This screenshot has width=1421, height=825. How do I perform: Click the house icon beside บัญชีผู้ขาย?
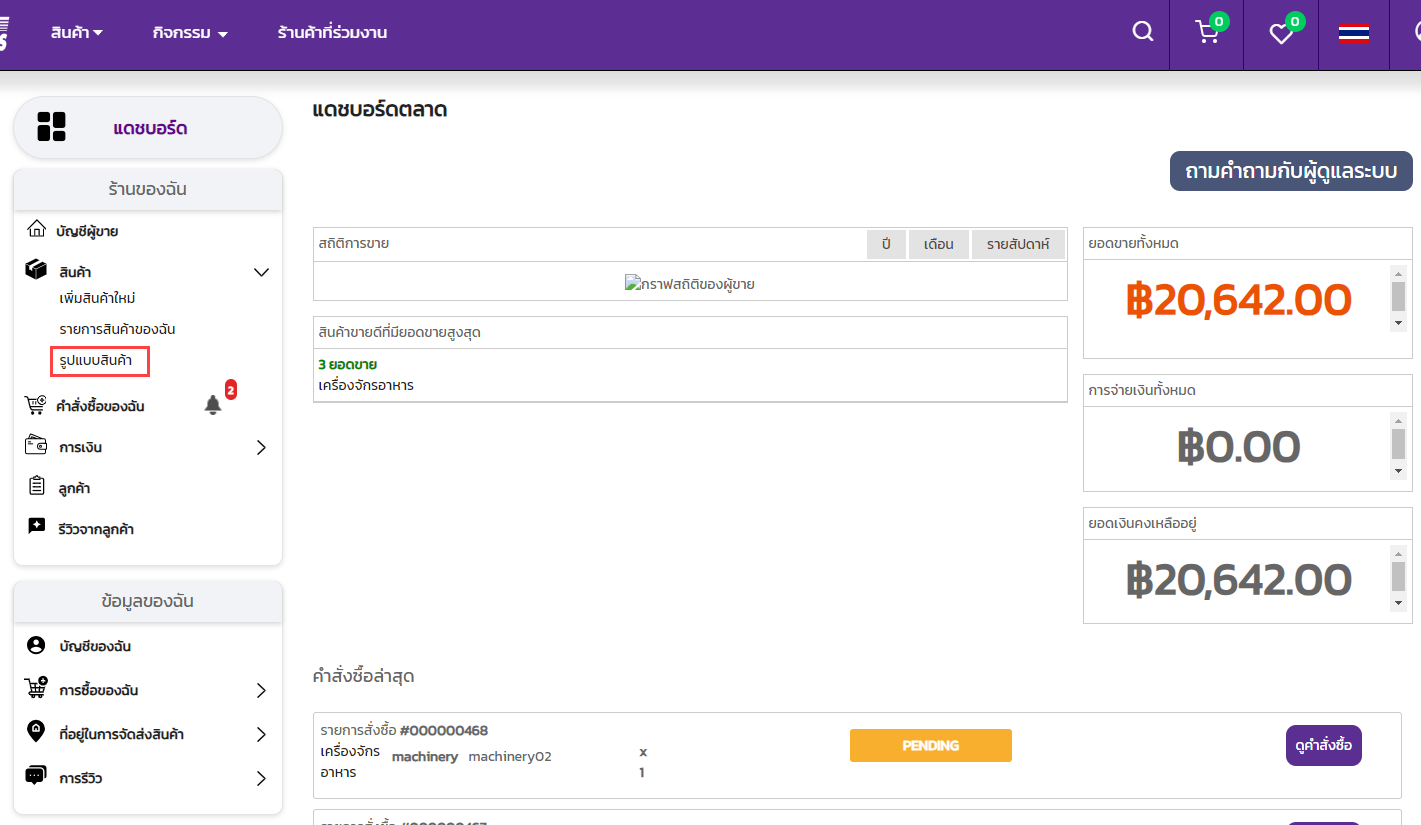[x=37, y=230]
